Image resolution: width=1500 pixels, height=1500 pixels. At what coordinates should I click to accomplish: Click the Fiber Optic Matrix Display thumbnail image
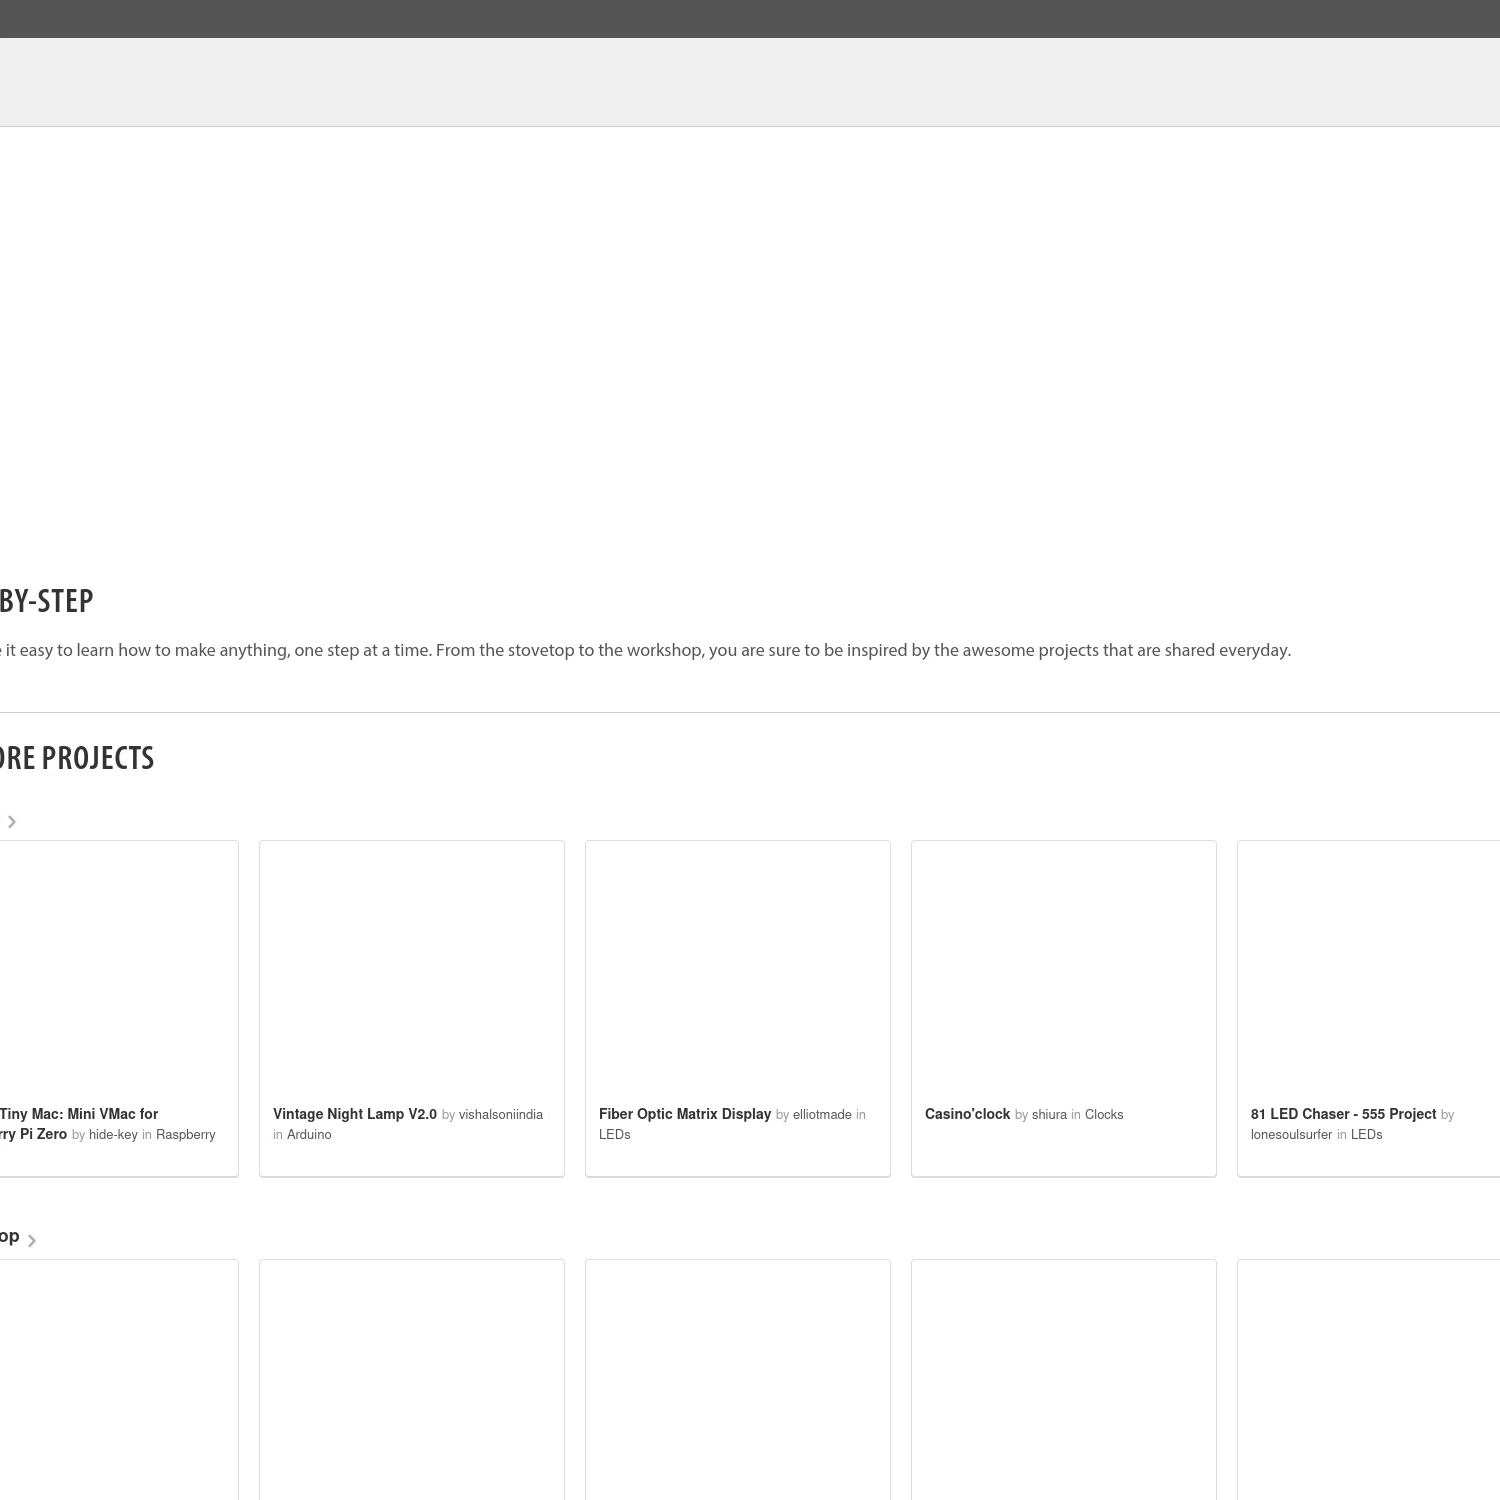pos(738,967)
